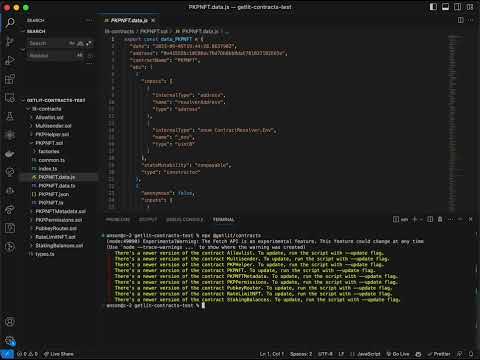480x360 pixels.
Task: Switch to the Debug Console tab
Action: pyautogui.click(x=184, y=220)
